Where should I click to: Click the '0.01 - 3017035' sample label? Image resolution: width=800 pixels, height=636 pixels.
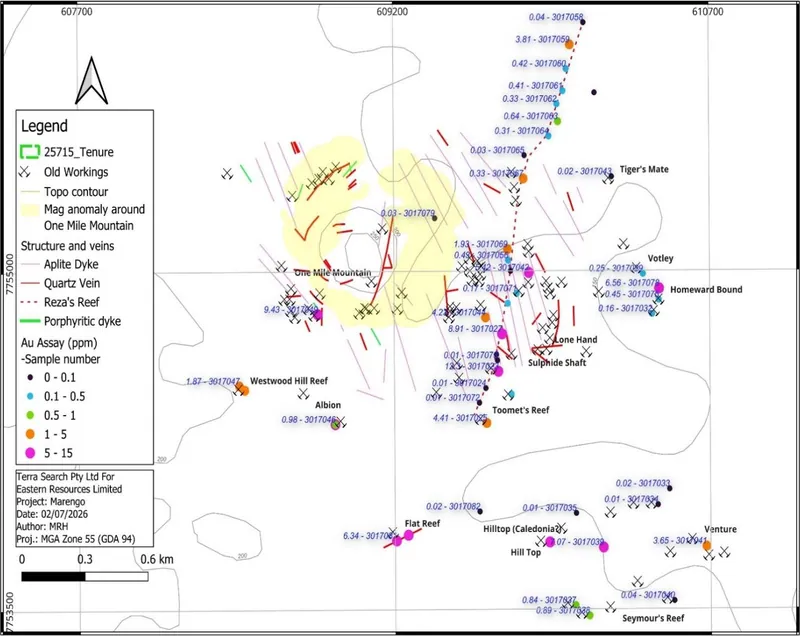point(549,508)
